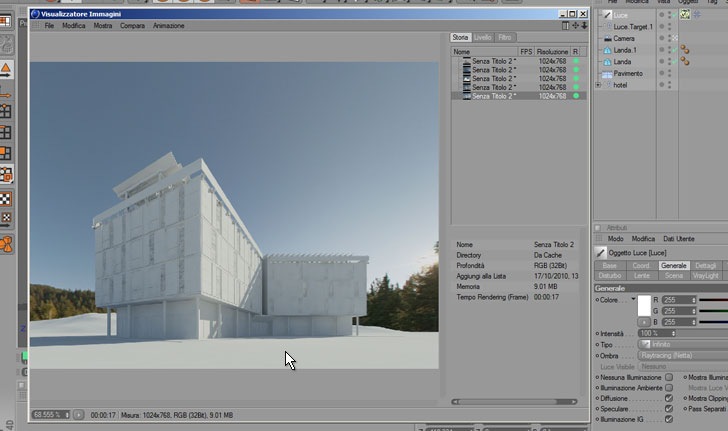Click the orange Animation mode icon in left palette
The width and height of the screenshot is (728, 431).
pos(6,244)
